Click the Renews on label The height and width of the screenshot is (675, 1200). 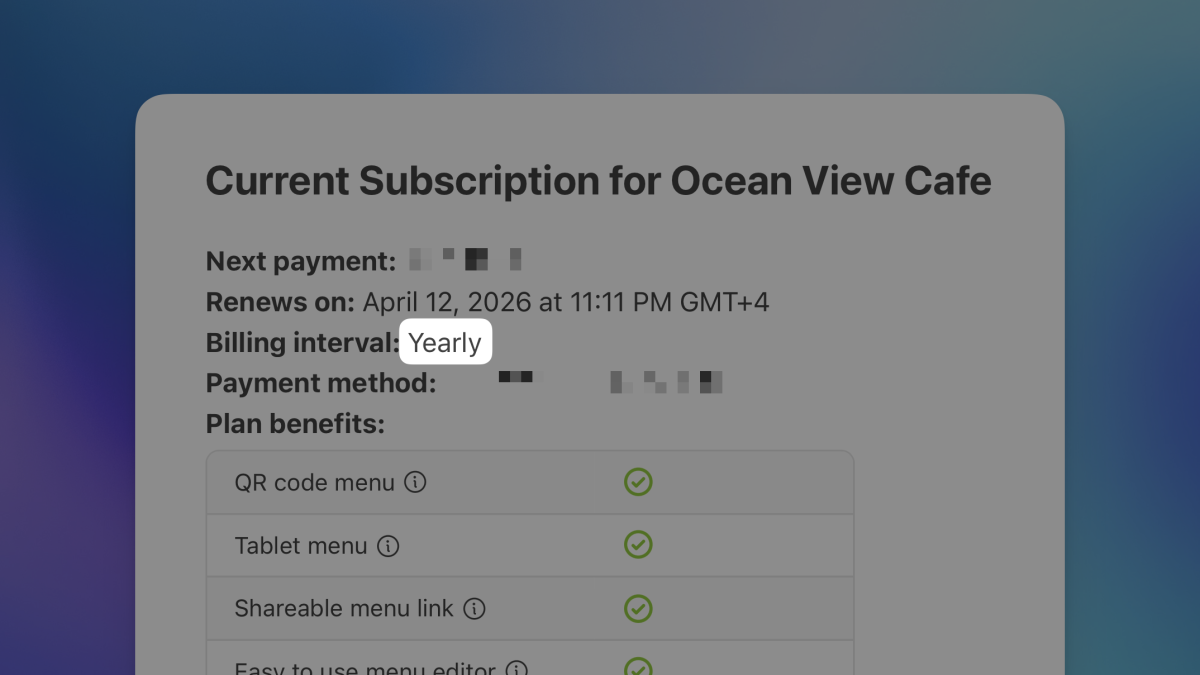(280, 302)
